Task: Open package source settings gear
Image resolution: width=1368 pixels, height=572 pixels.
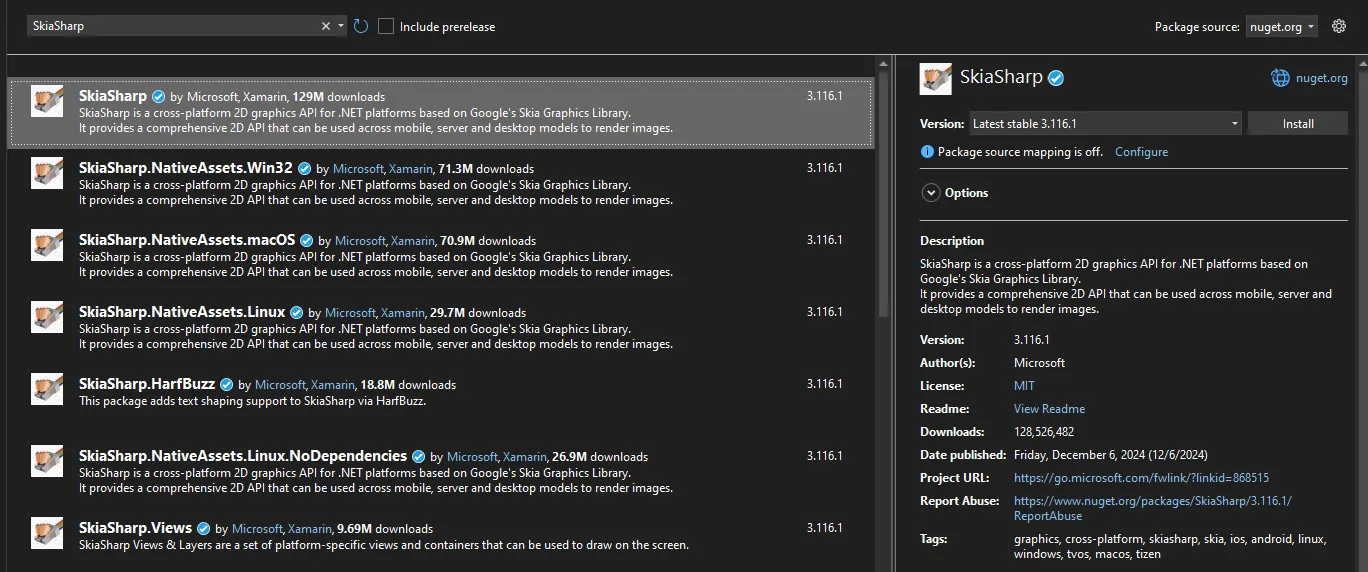Action: point(1339,27)
